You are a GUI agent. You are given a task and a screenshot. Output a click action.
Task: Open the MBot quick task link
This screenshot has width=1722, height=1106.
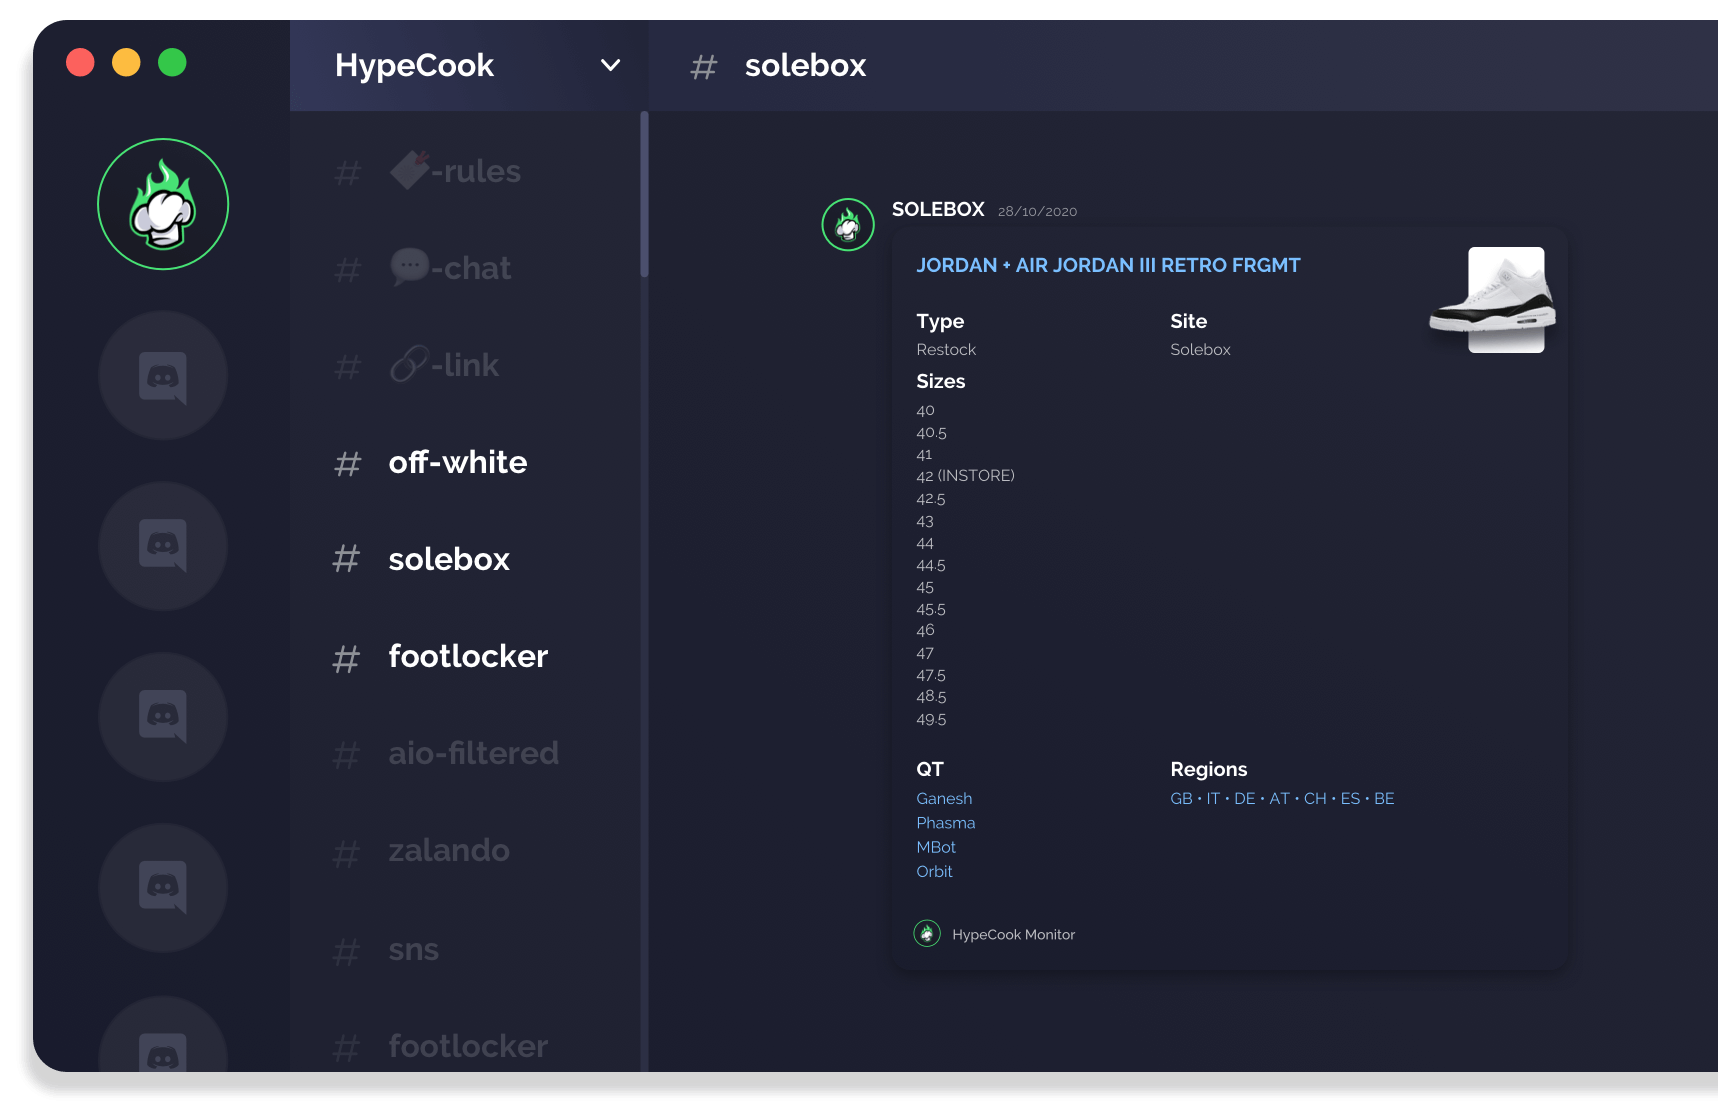(936, 847)
